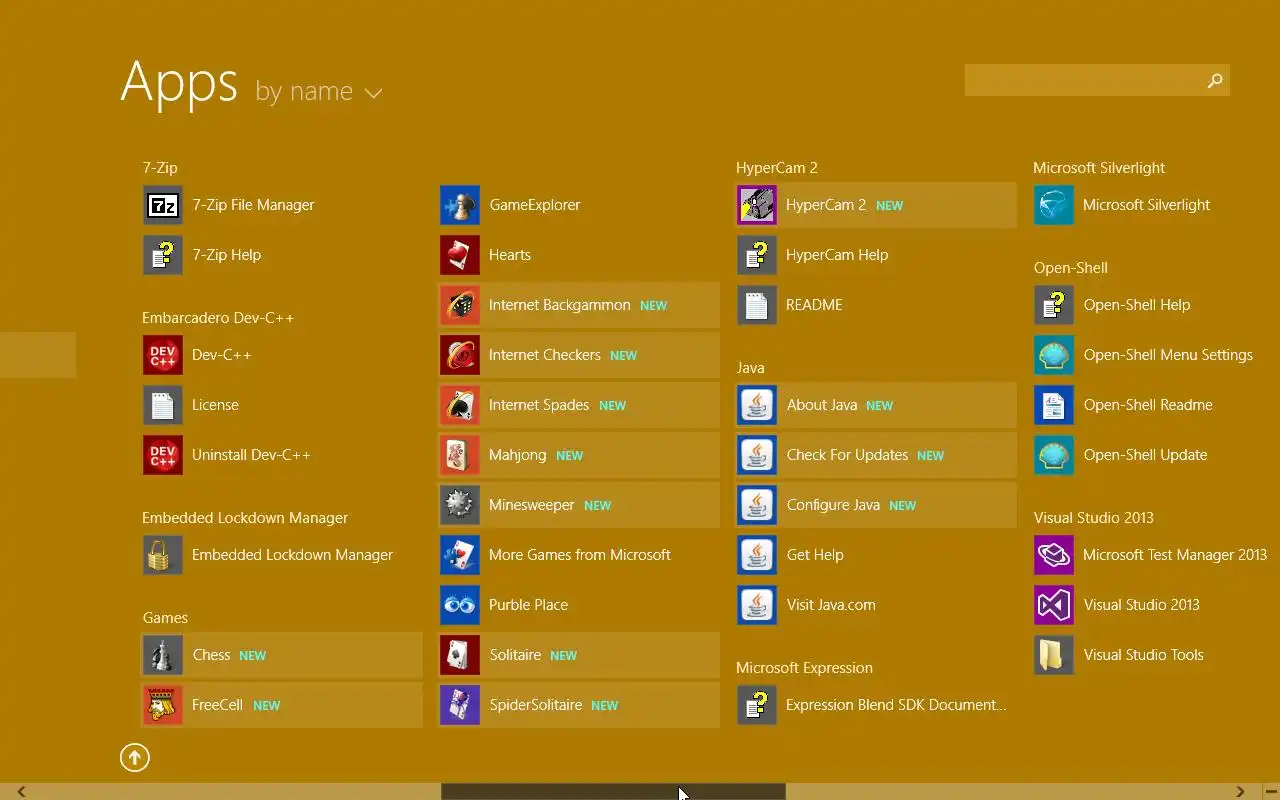Open HyperCam Help icon
This screenshot has width=1280, height=800.
pyautogui.click(x=757, y=255)
